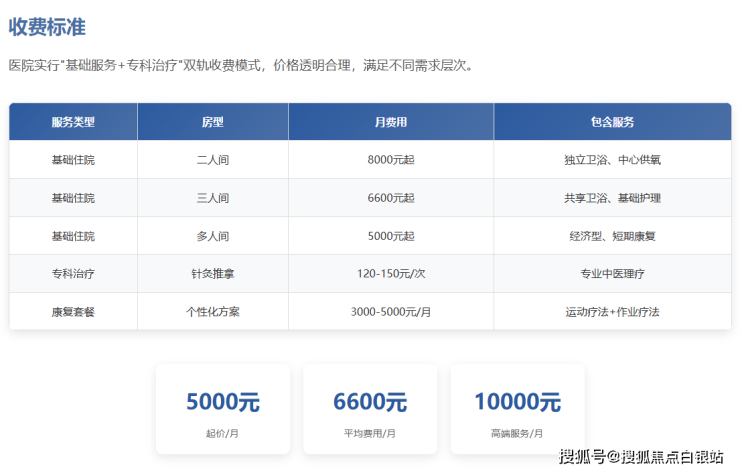Viewport: 740px width, 473px height.
Task: Select the 包含服务 column header
Action: pyautogui.click(x=612, y=122)
